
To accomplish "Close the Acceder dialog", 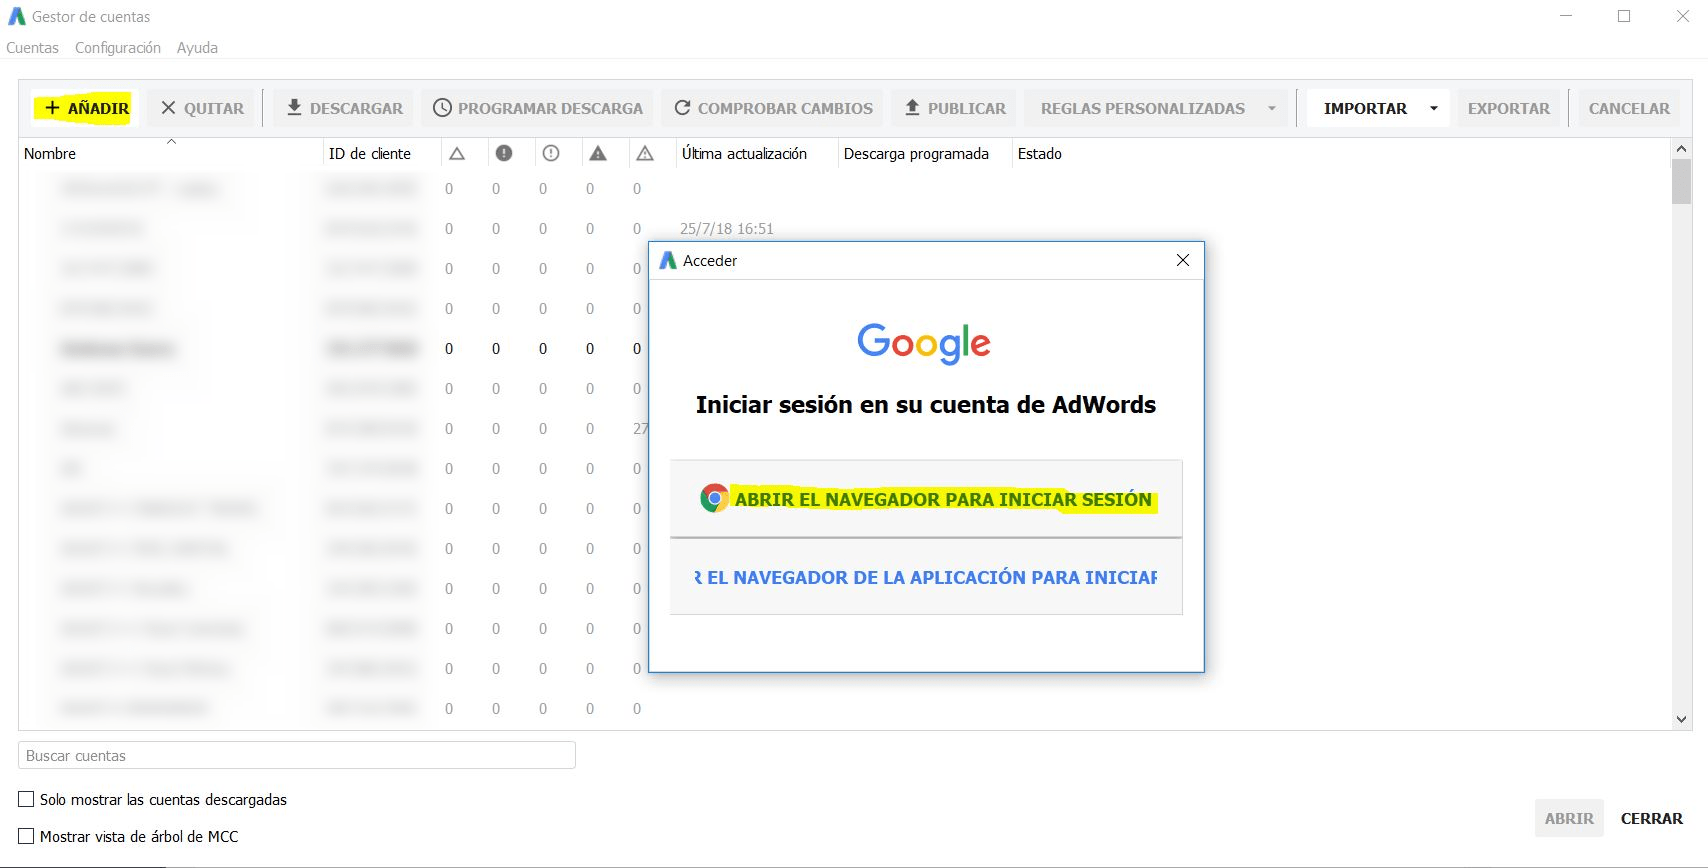I will point(1183,260).
